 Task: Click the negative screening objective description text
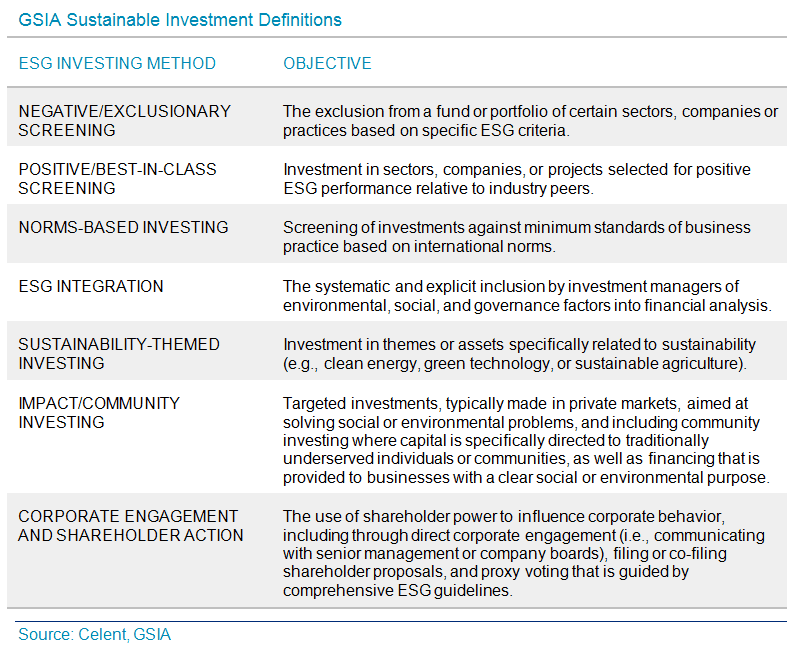point(530,120)
